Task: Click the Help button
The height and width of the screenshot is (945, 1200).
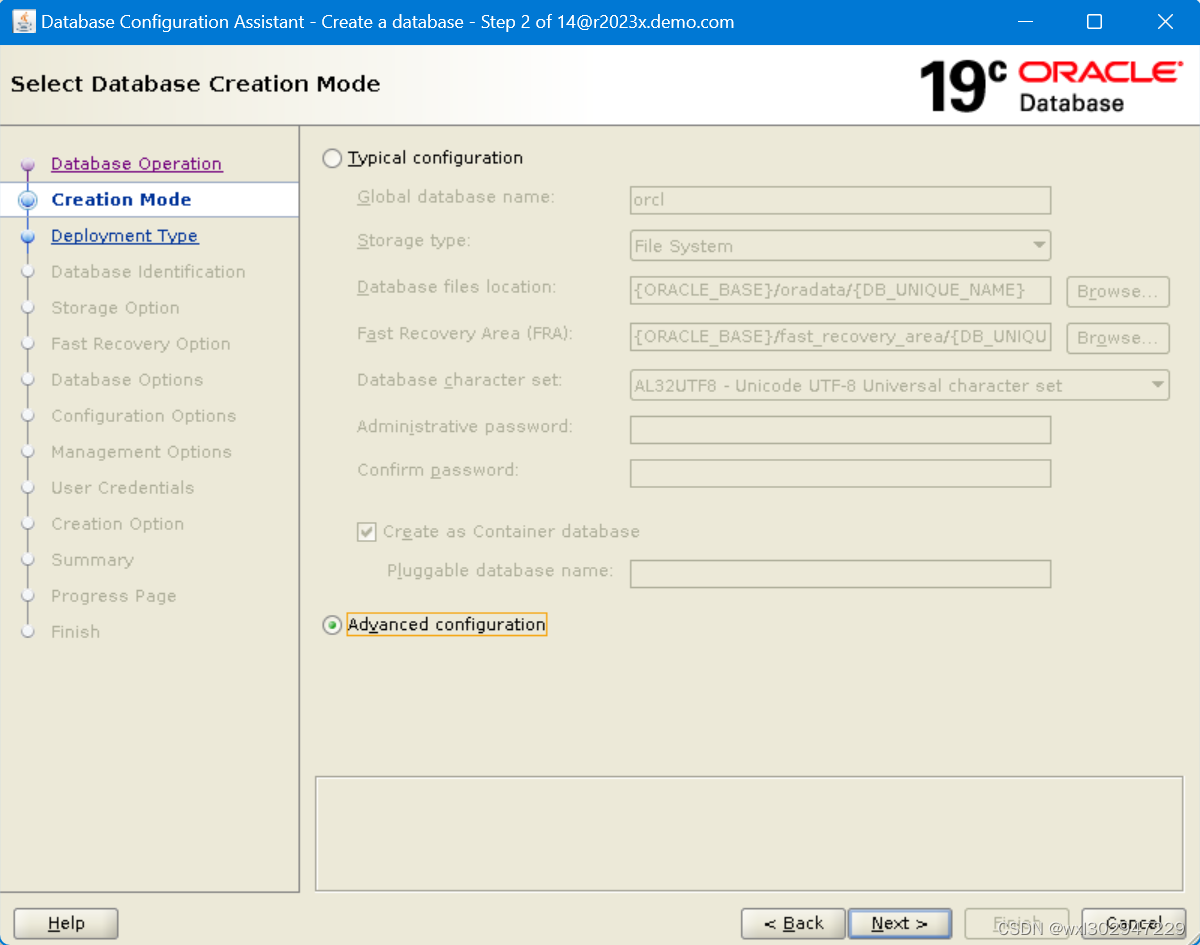Action: click(x=66, y=923)
